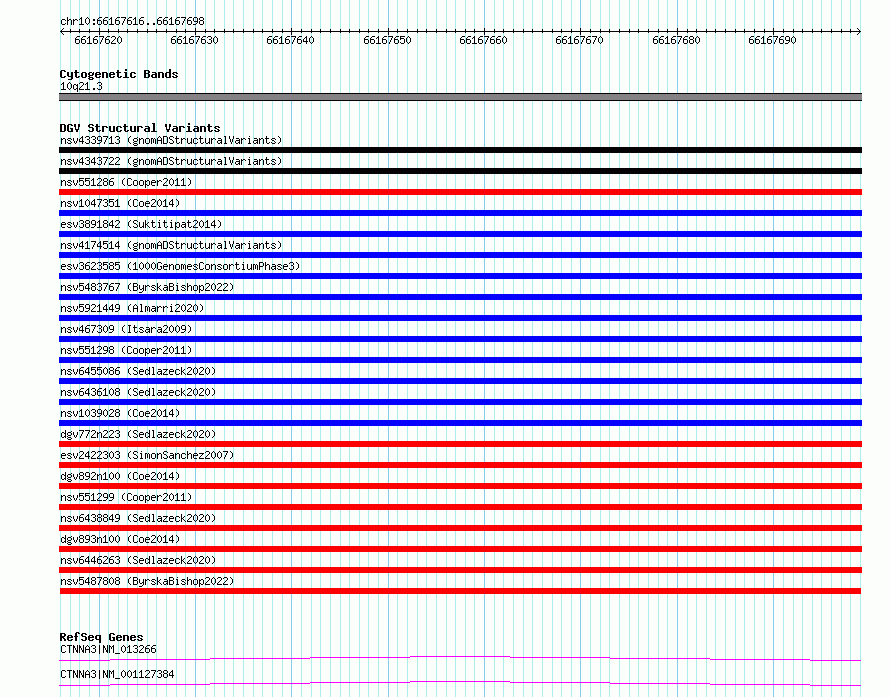Open variant esv3623585 (1000GenomesConsortiumPhase3)

pos(180,266)
